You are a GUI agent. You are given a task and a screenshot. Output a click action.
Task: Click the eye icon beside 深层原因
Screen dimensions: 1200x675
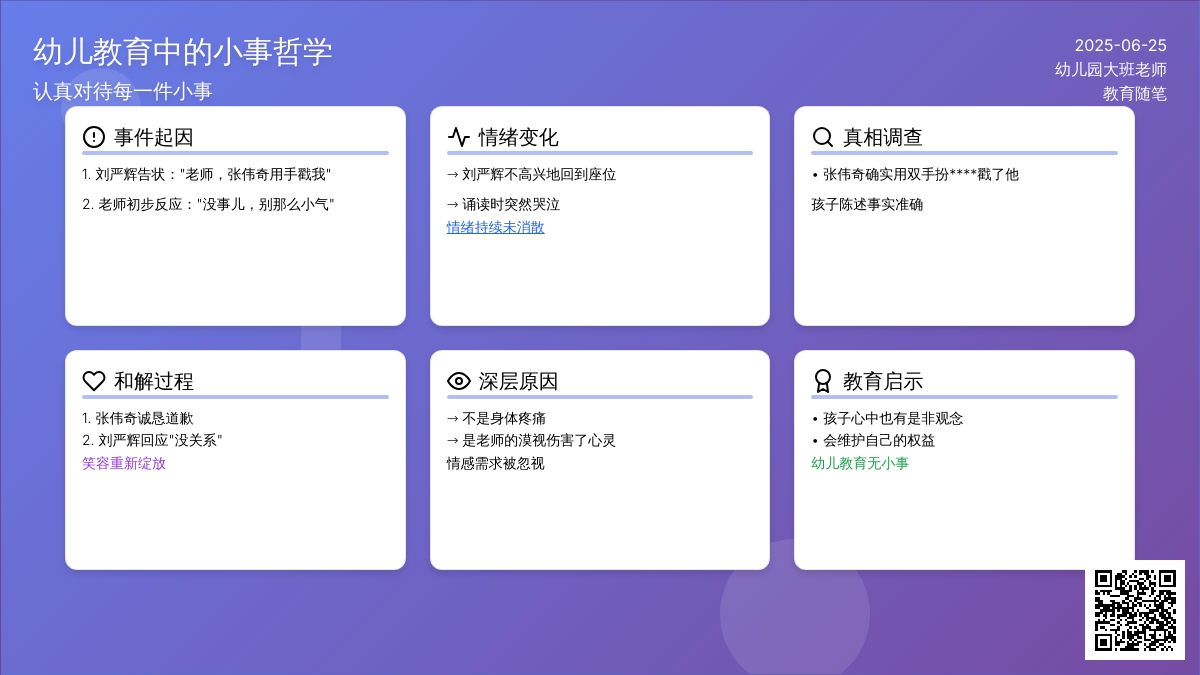click(x=458, y=381)
